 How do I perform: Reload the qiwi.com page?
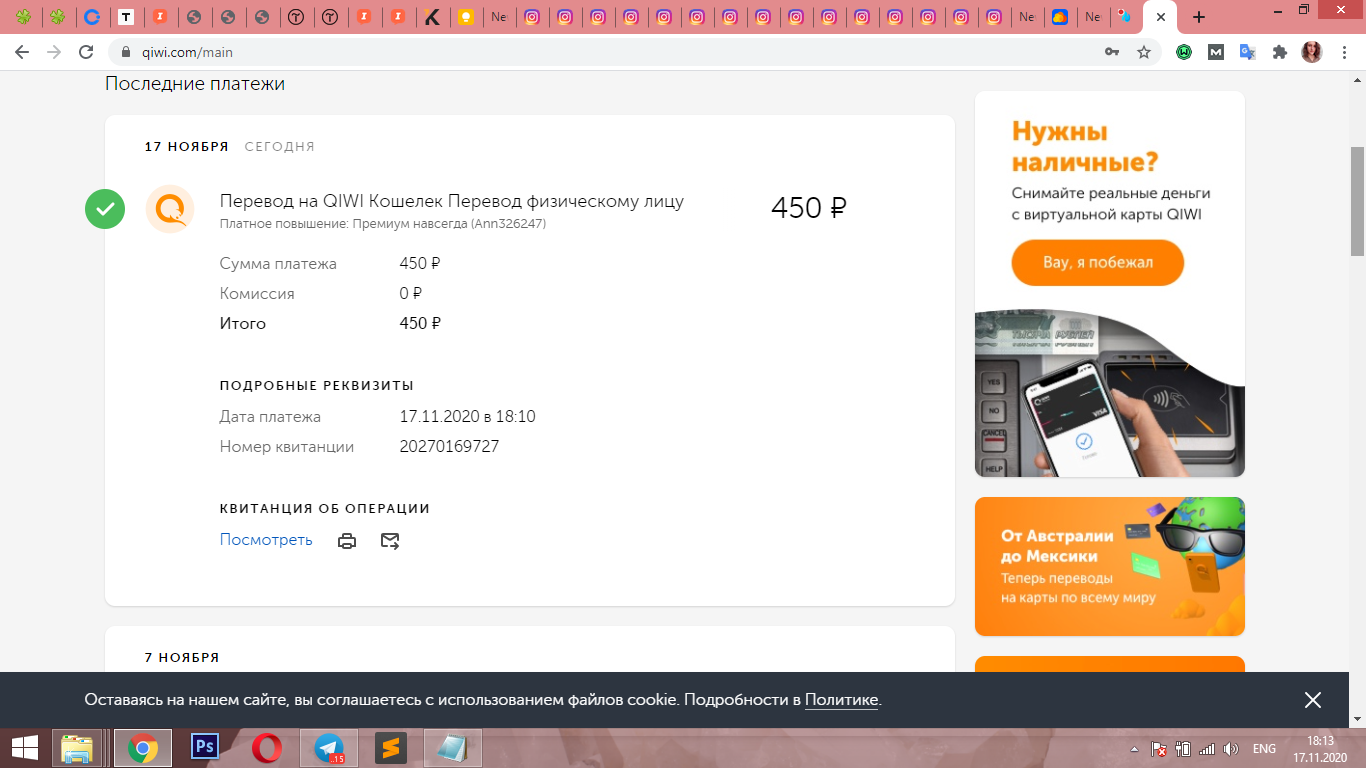click(x=86, y=52)
